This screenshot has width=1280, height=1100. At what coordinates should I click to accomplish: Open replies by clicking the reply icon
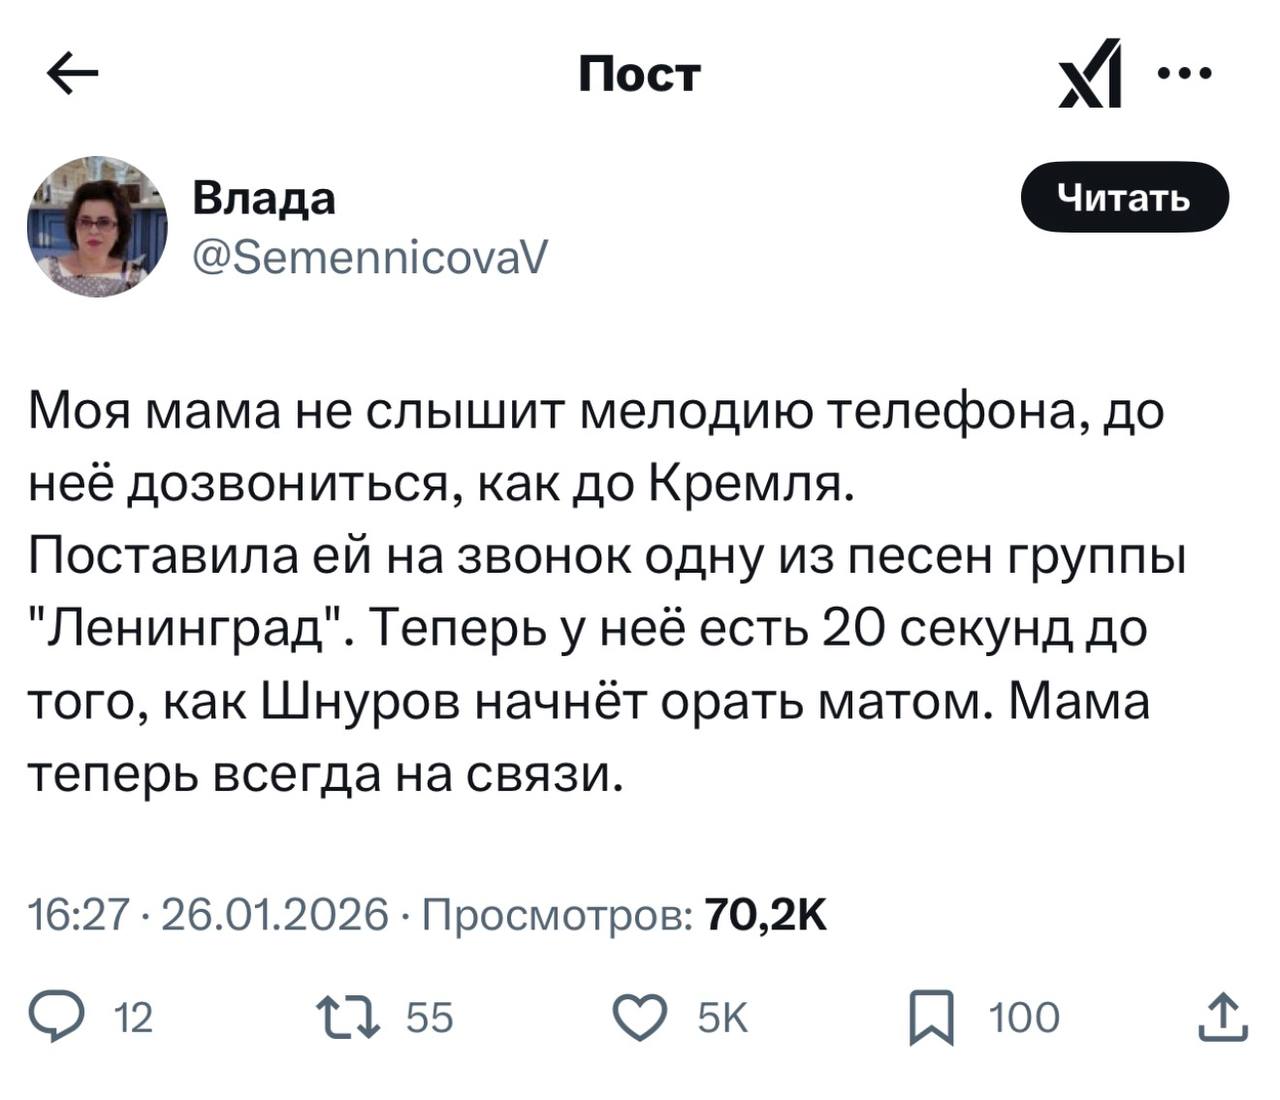pyautogui.click(x=62, y=1018)
